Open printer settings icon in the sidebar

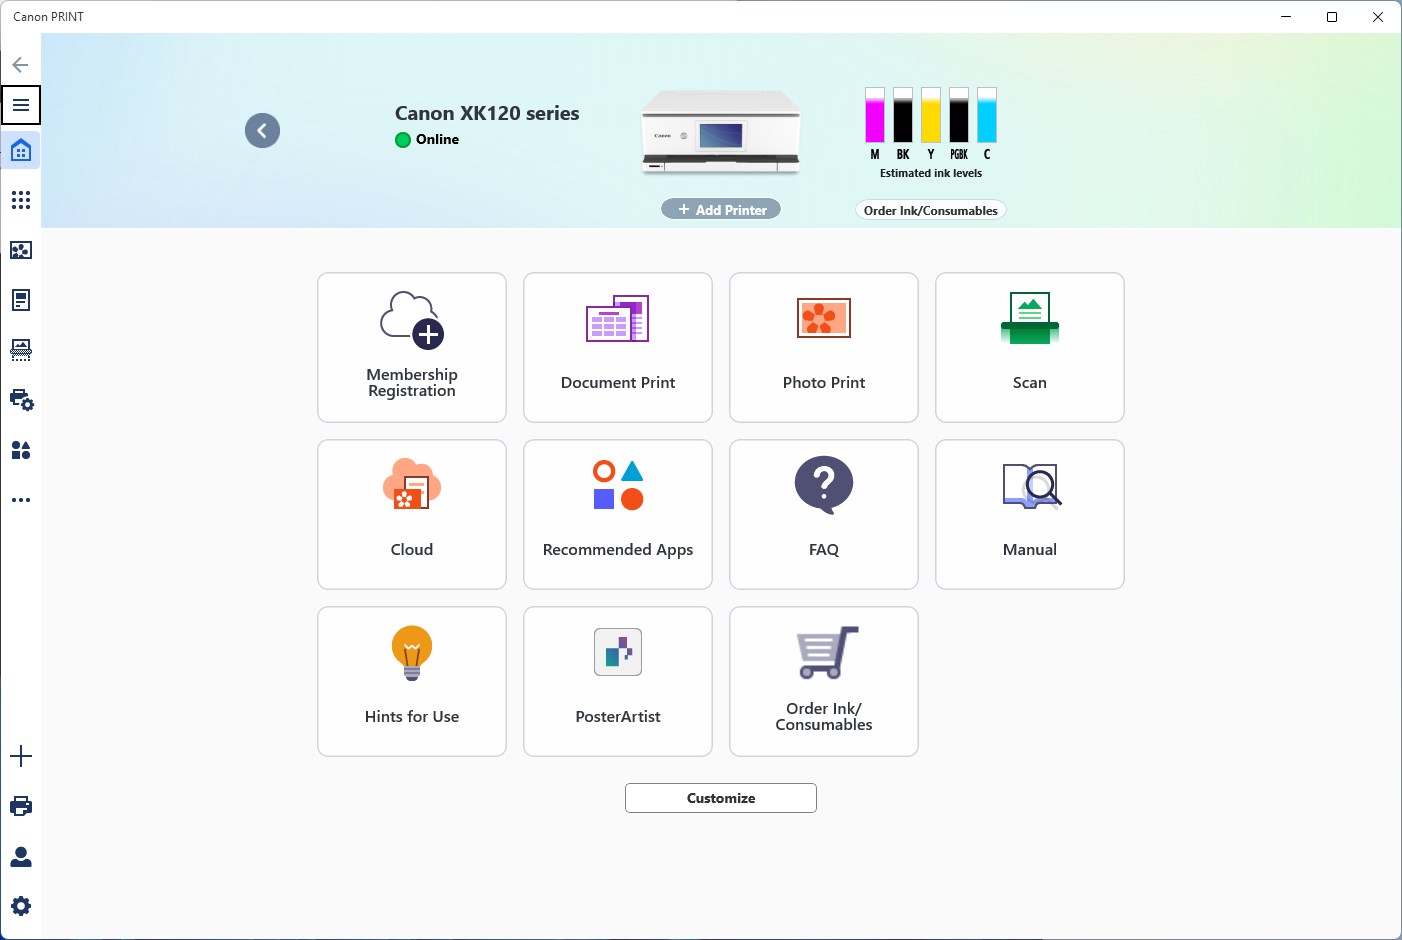click(20, 400)
